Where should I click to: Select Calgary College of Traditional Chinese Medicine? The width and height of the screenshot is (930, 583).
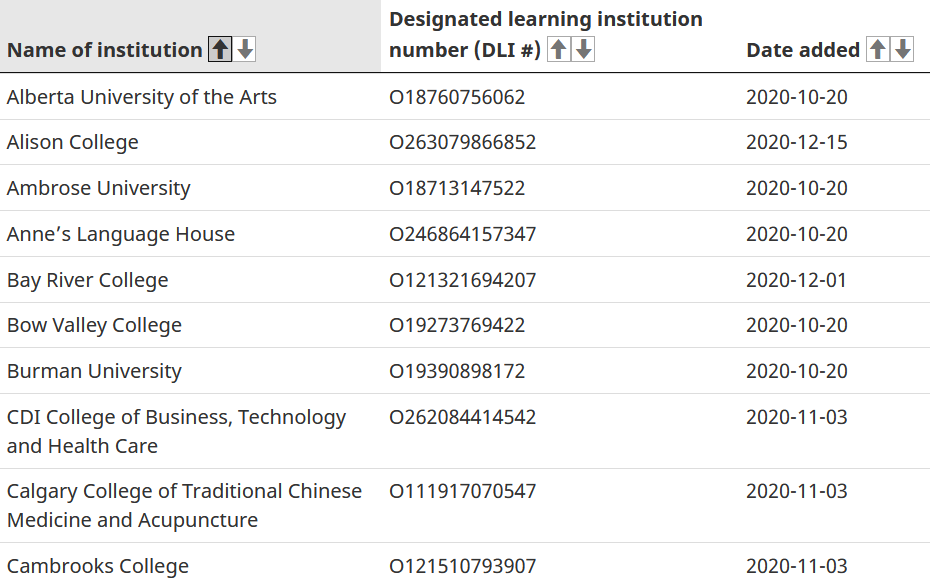click(x=184, y=505)
